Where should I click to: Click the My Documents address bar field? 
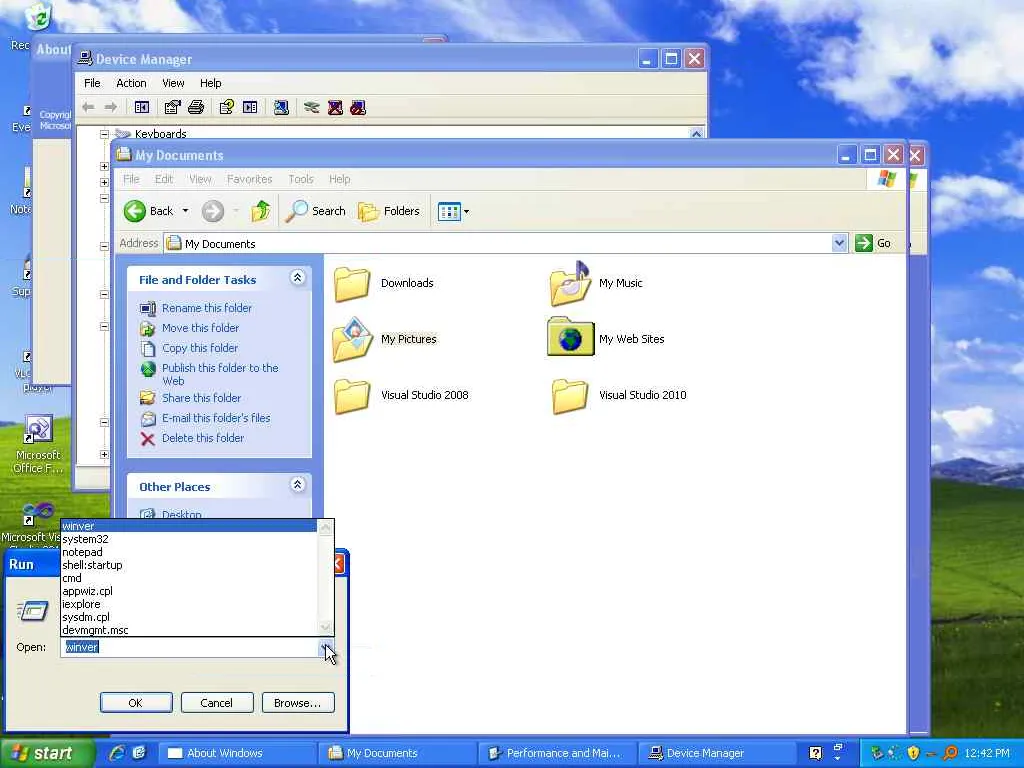click(x=498, y=244)
